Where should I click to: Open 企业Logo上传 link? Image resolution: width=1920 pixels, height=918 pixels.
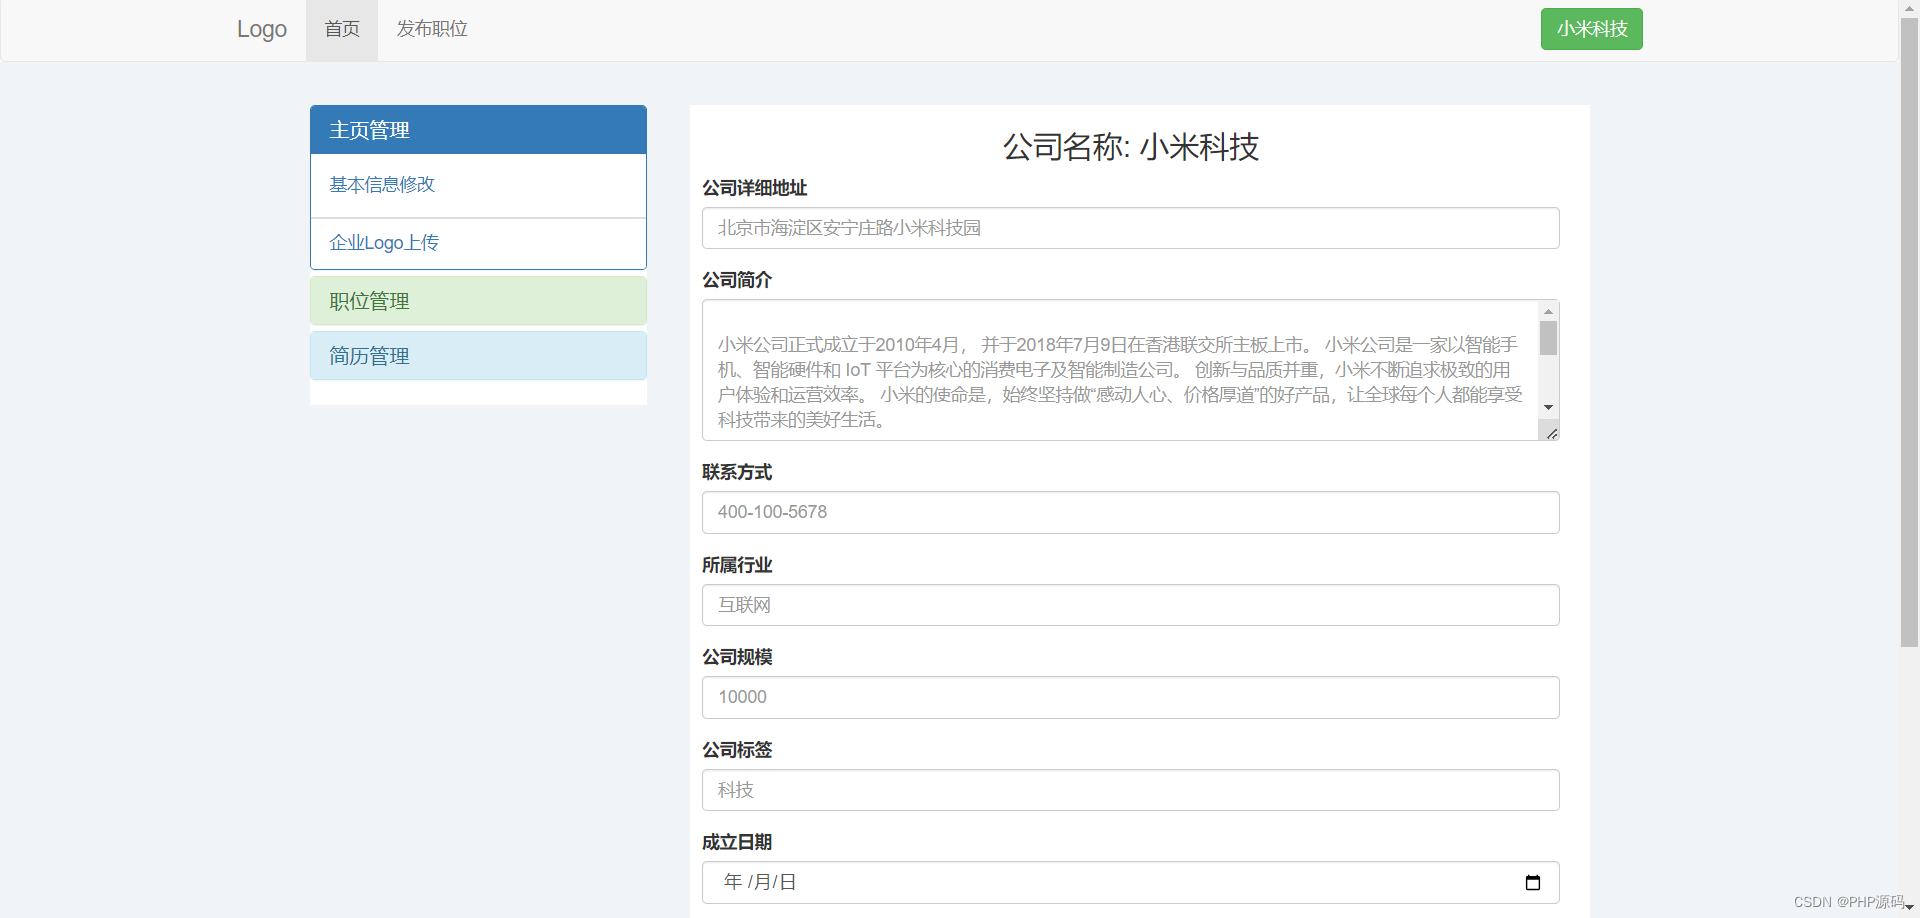tap(384, 243)
